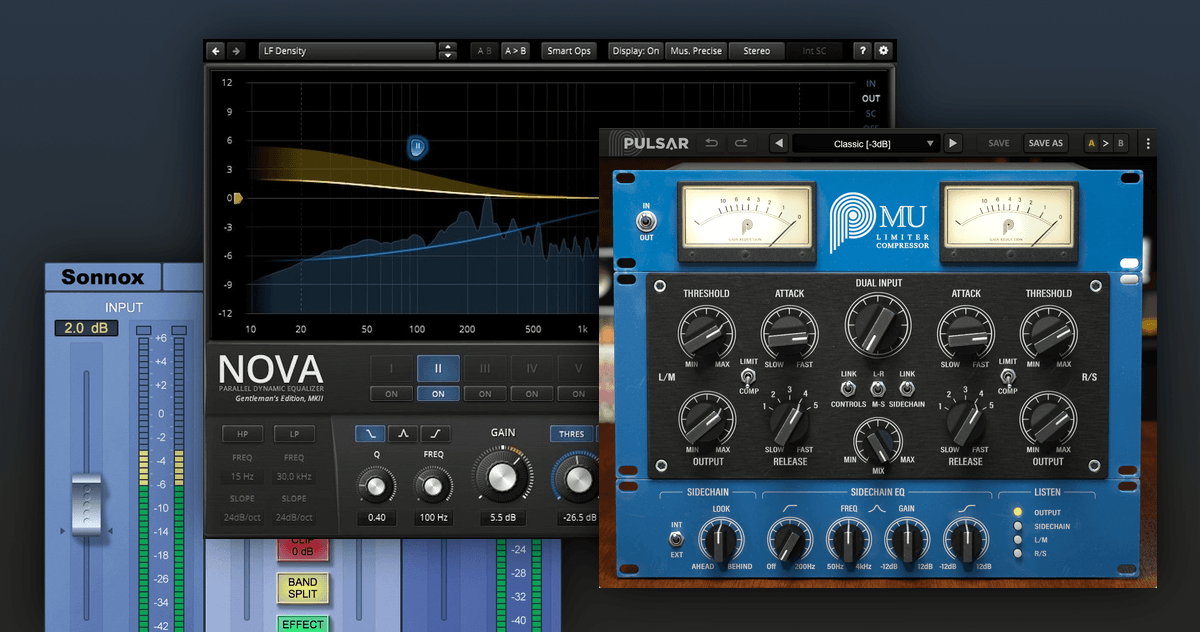Open Nova settings gear icon

[x=882, y=51]
